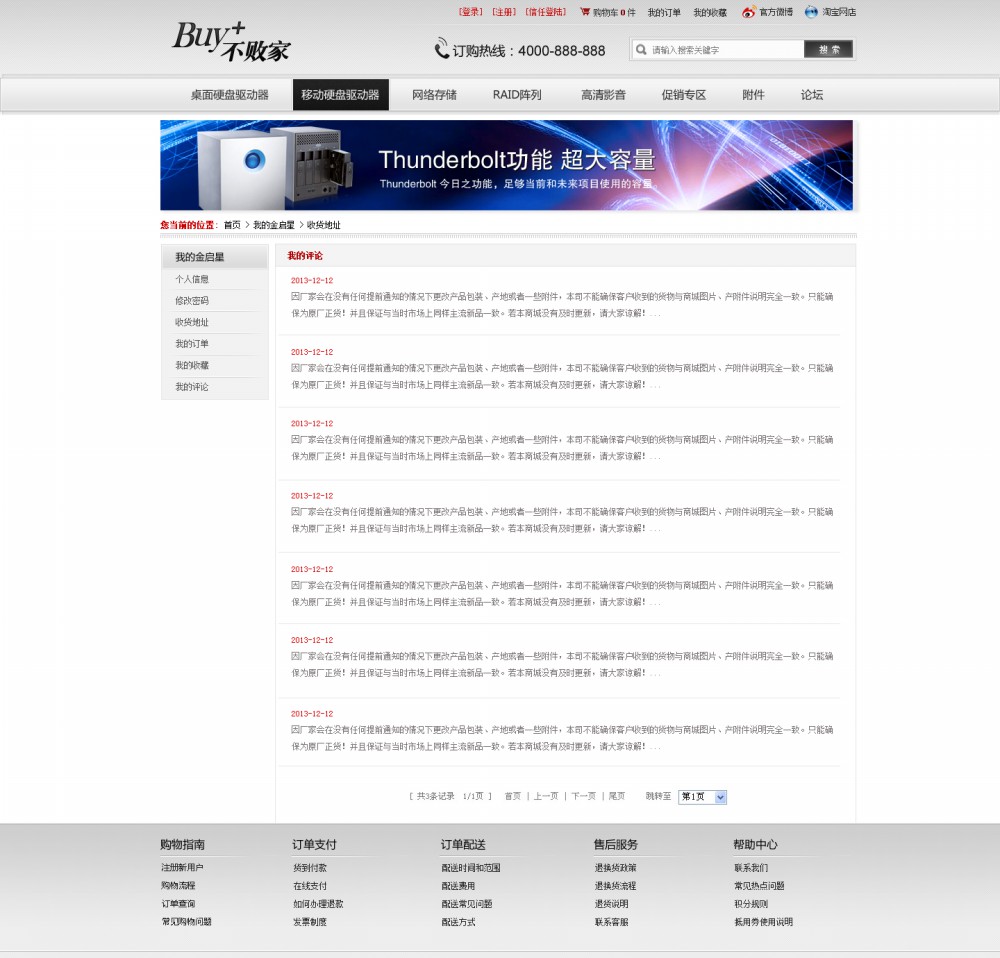Click the Buy+ 不败家 logo
The image size is (1000, 958).
231,42
